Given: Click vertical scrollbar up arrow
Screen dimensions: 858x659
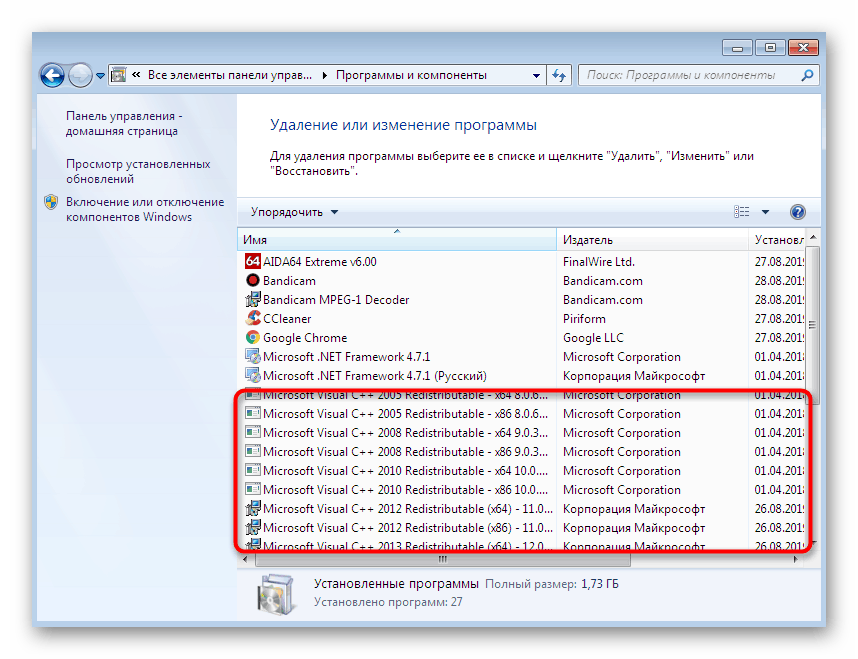Looking at the screenshot, I should [x=813, y=237].
